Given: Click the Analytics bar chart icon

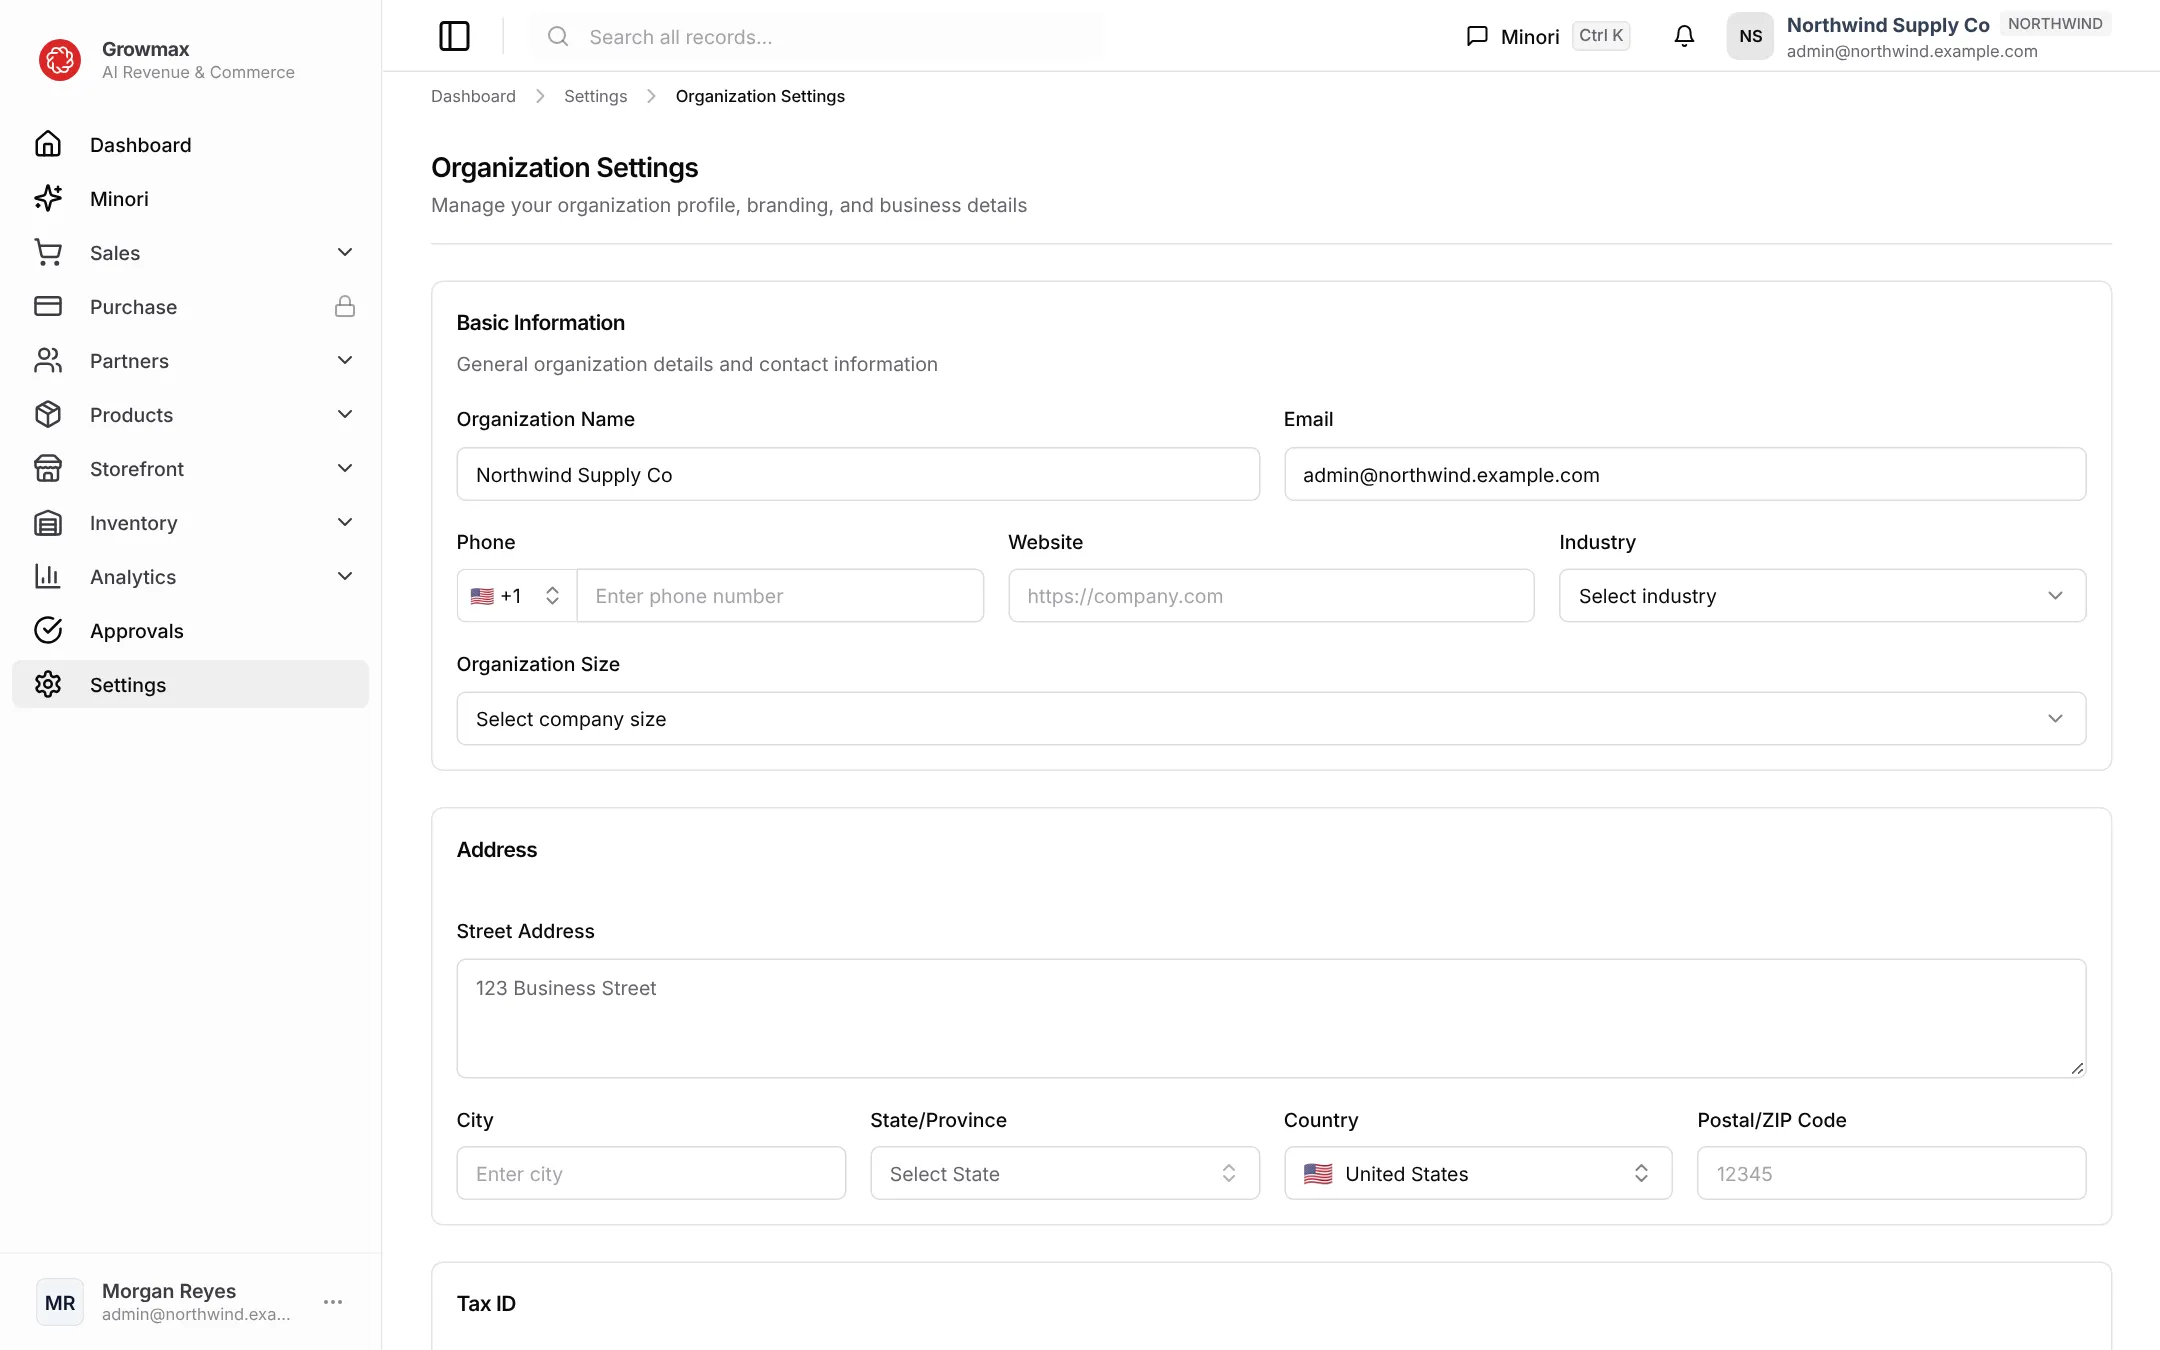Looking at the screenshot, I should point(48,576).
